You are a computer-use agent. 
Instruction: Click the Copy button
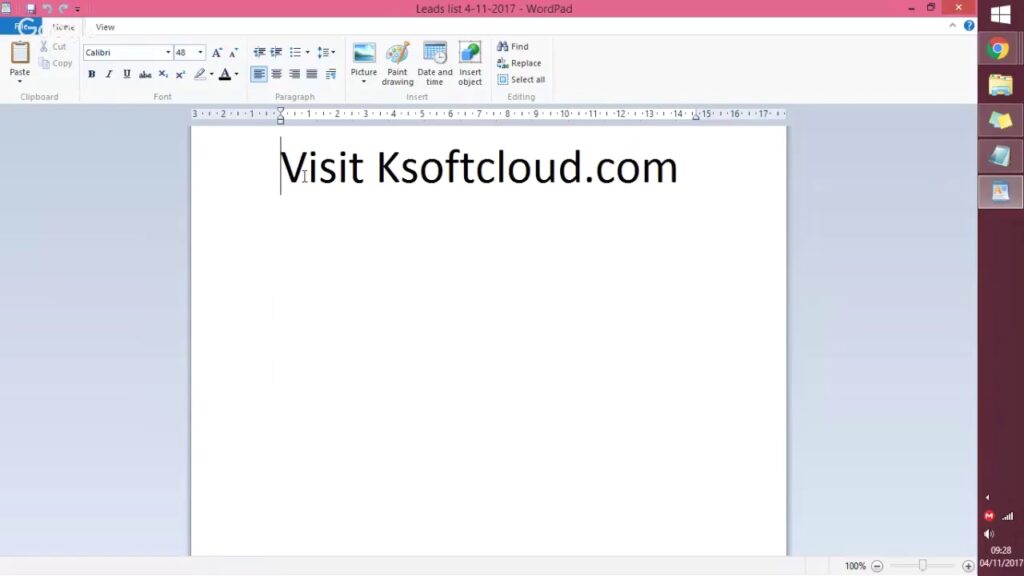56,63
